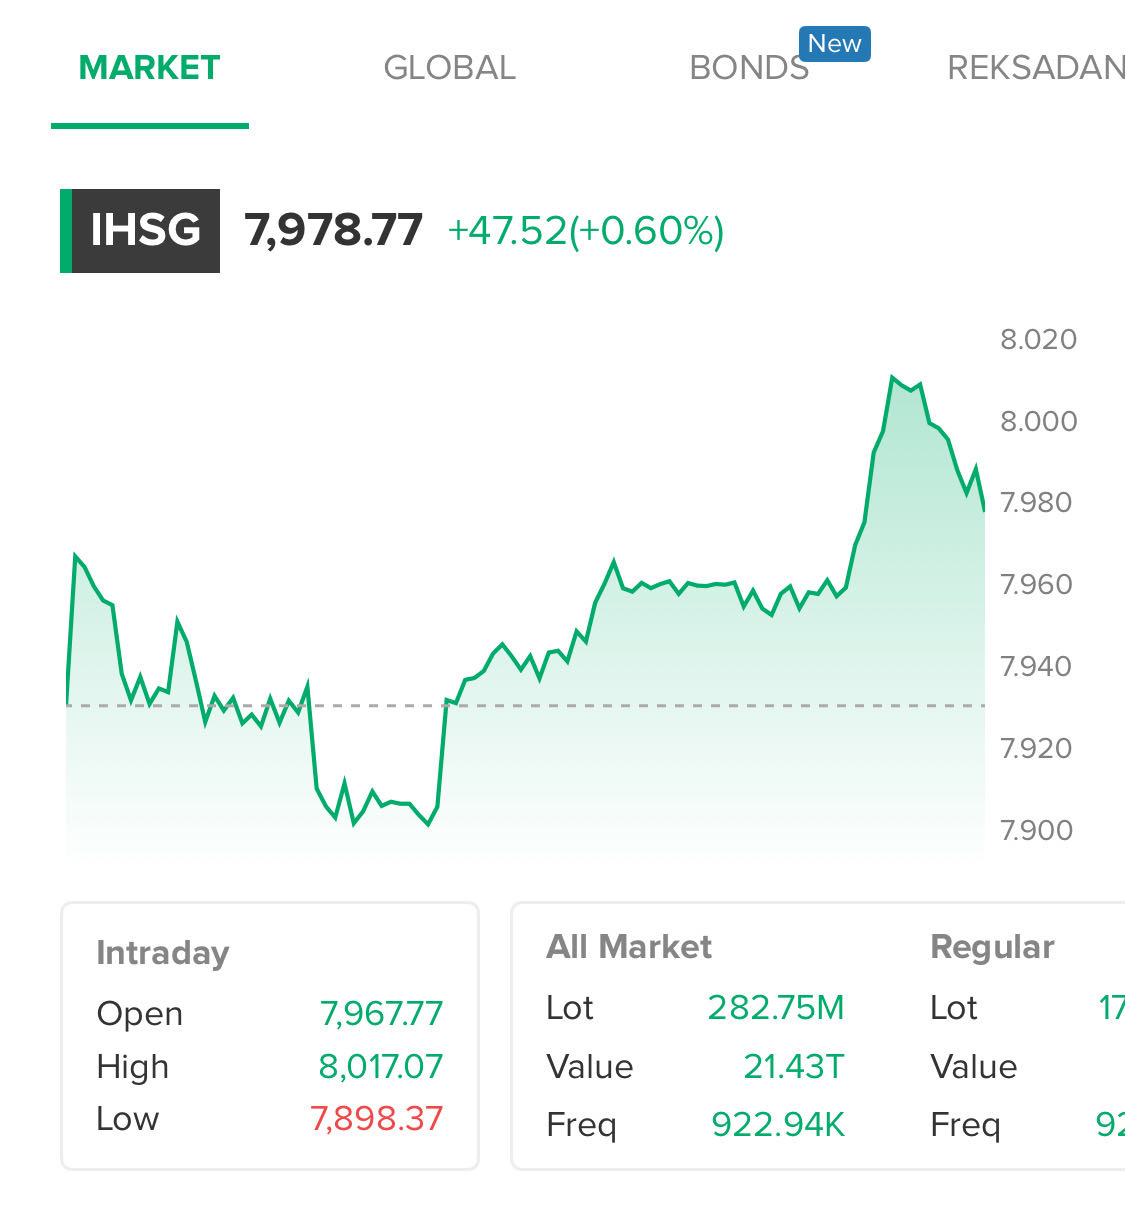Open the BONDS tab
1125x1218 pixels.
point(749,68)
